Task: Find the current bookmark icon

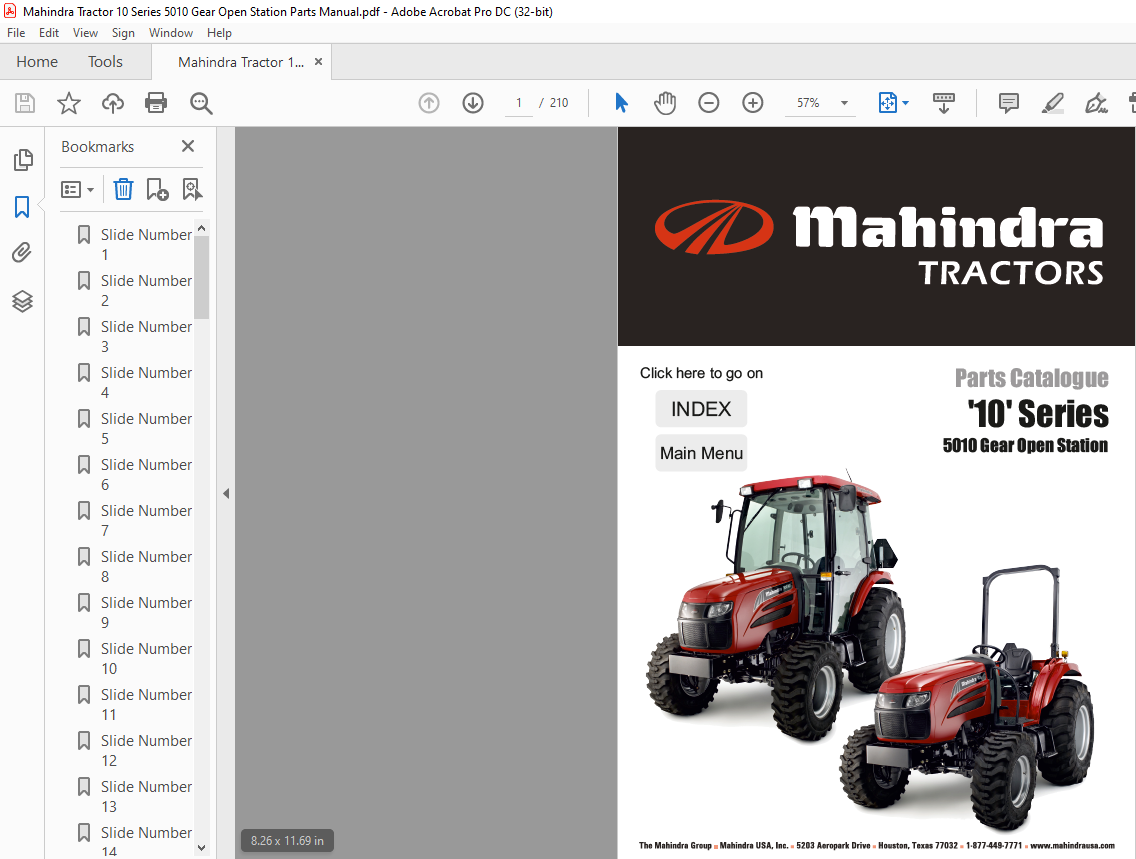Action: click(x=192, y=190)
